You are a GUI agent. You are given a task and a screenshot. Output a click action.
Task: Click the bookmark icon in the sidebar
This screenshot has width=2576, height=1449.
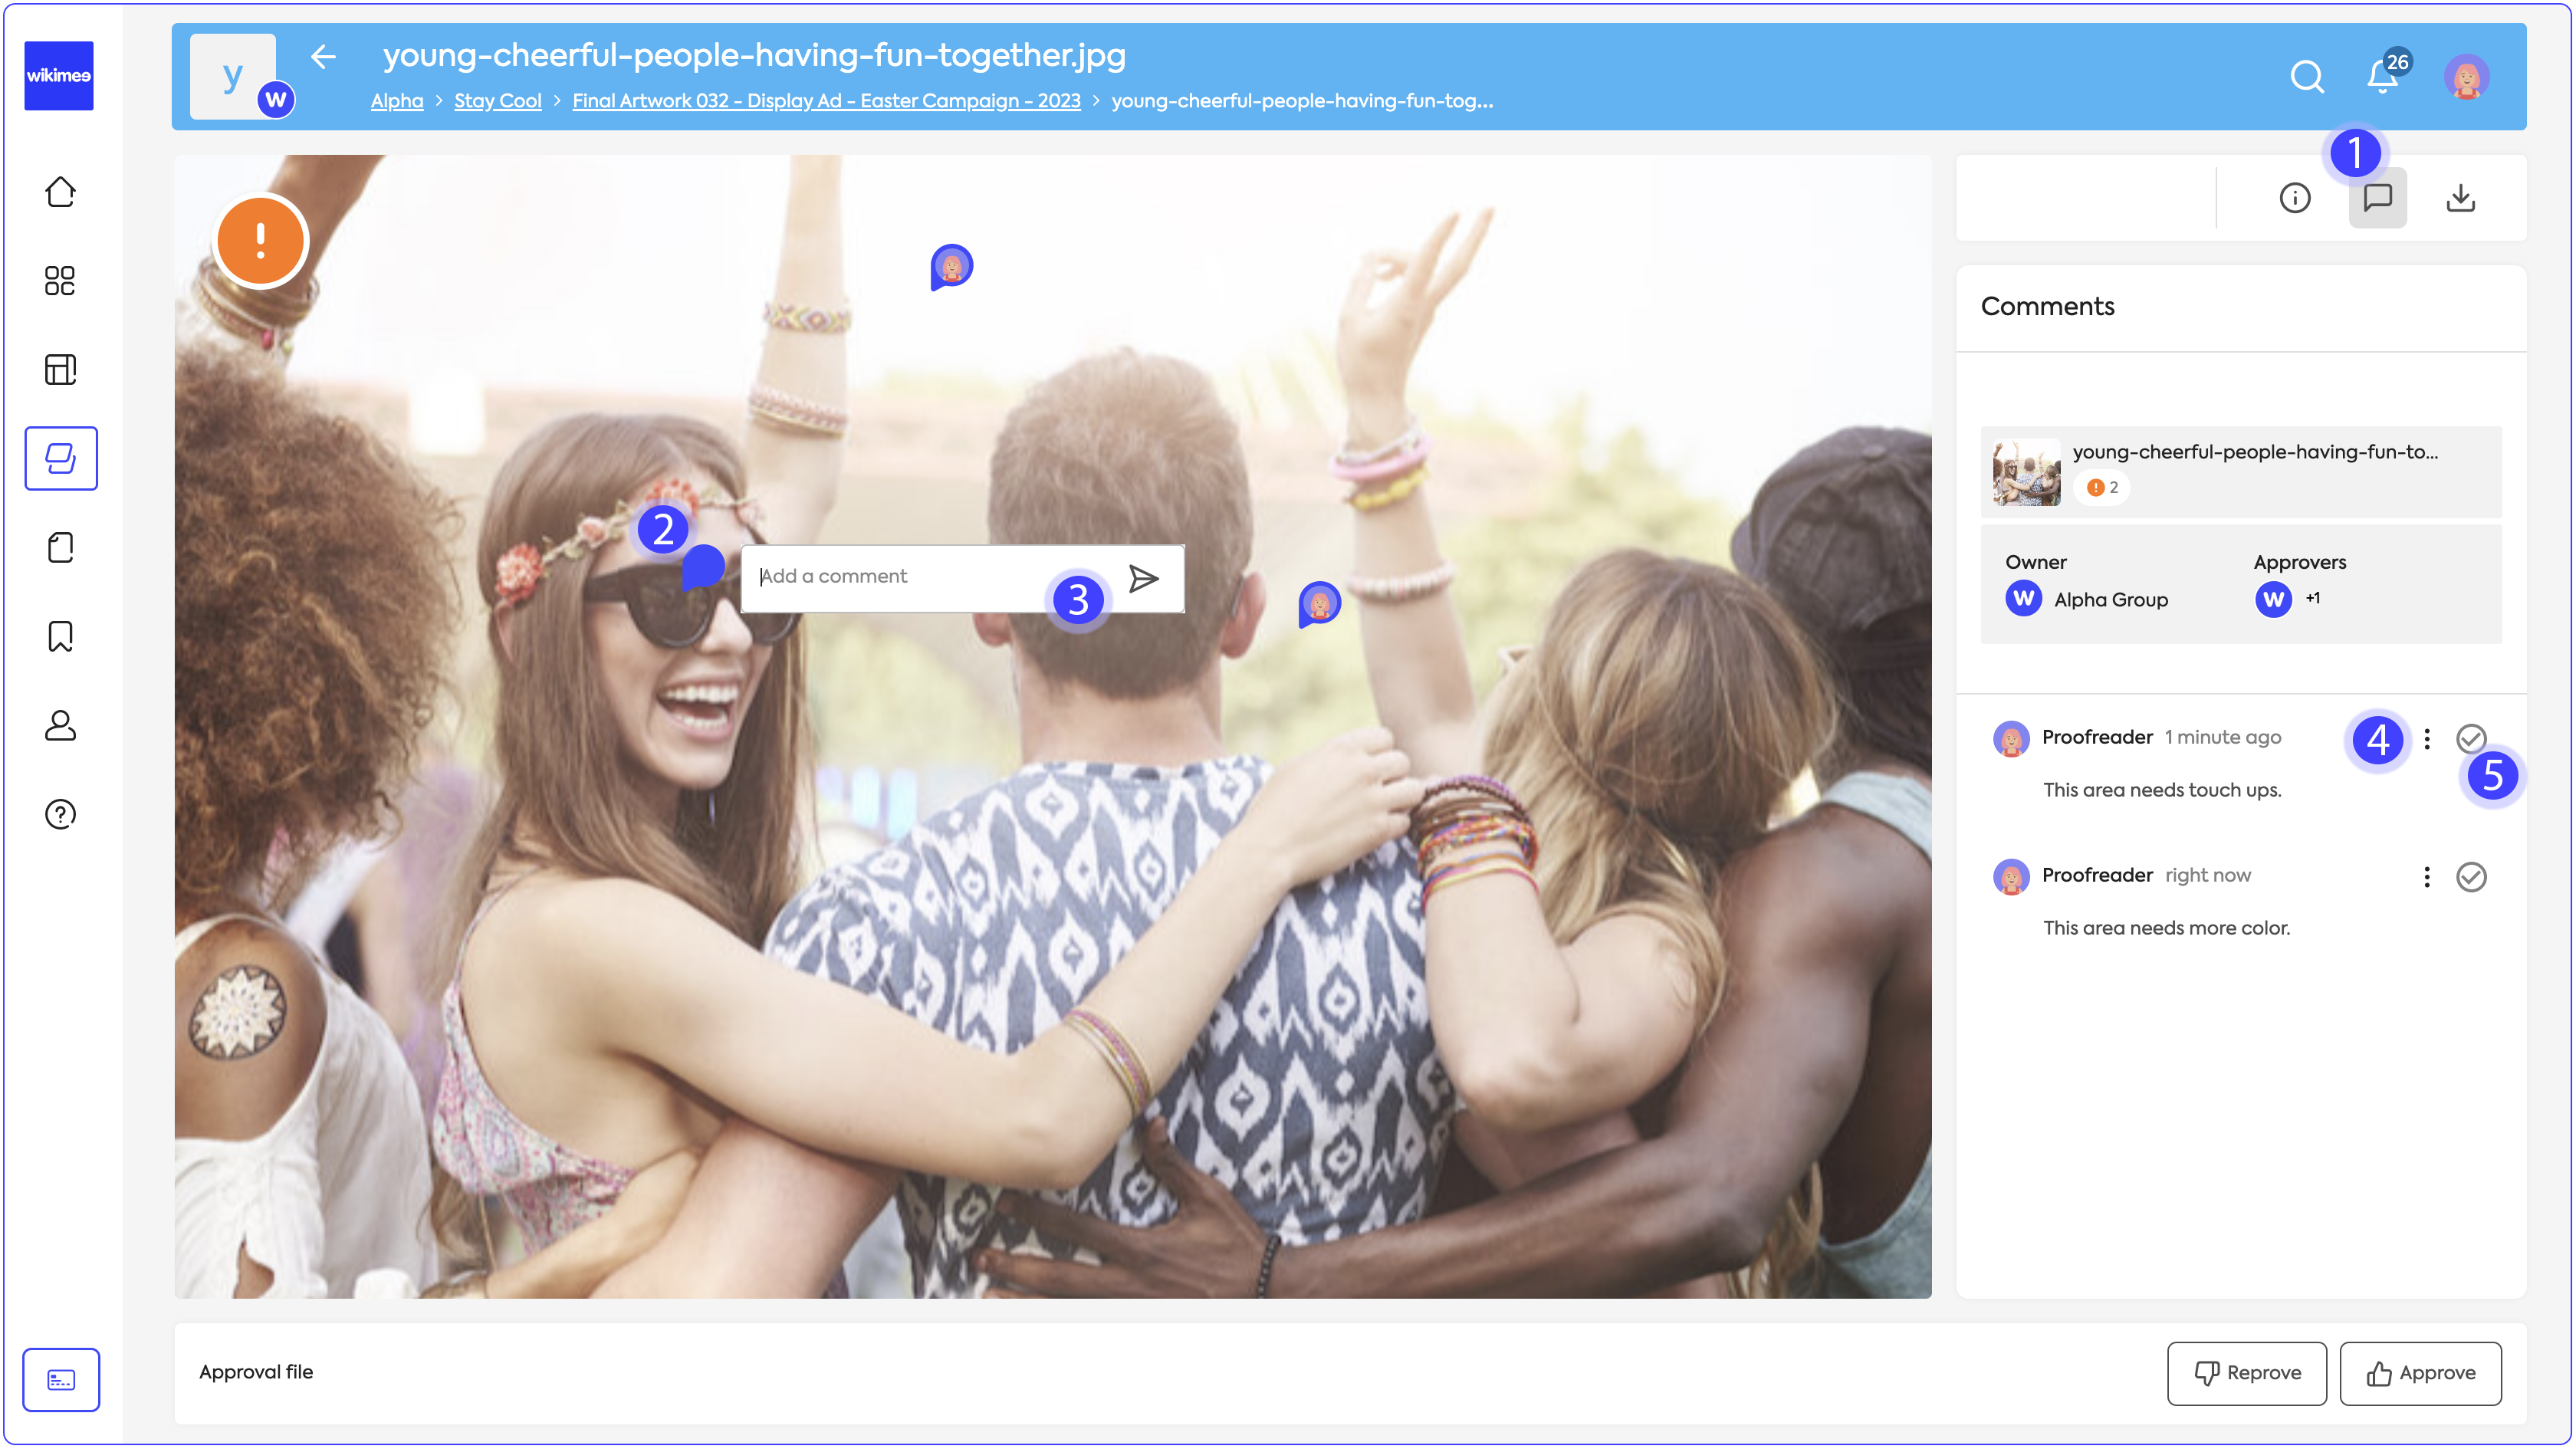(60, 636)
